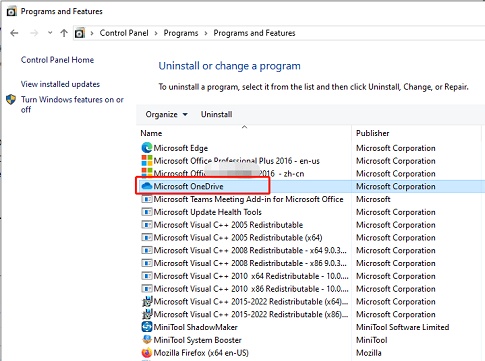485x361 pixels.
Task: Select MiniTool ShadowMaker entry
Action: tap(195, 327)
